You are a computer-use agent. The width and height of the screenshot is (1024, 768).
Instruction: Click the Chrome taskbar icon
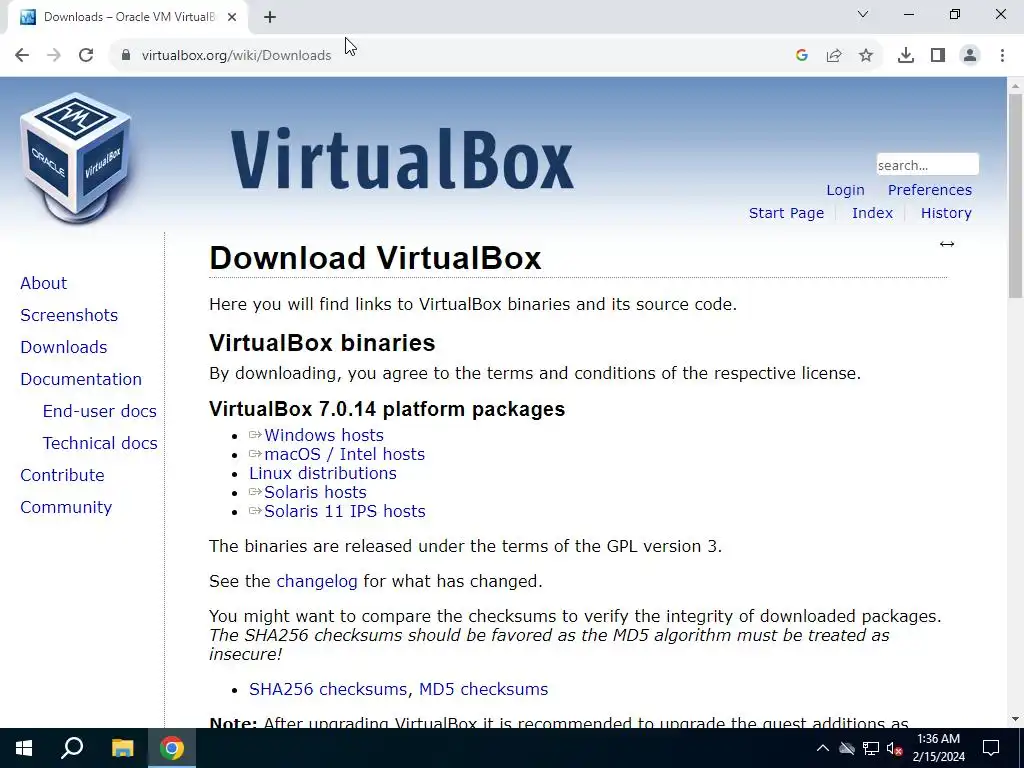click(172, 748)
